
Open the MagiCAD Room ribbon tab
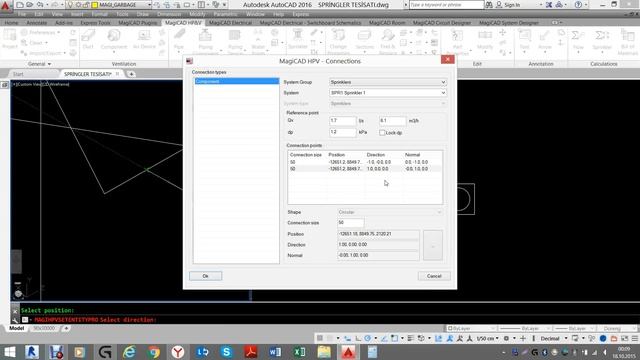pyautogui.click(x=387, y=23)
